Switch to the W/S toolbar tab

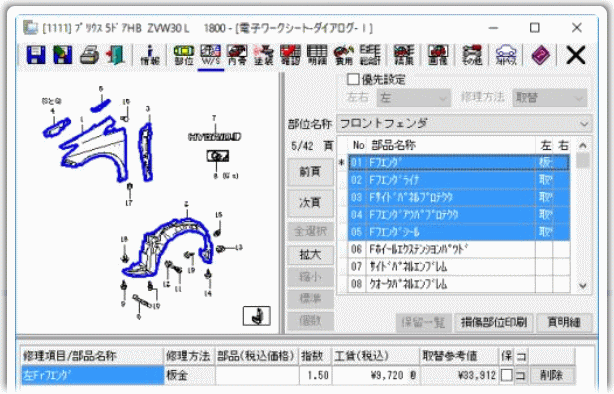(211, 55)
